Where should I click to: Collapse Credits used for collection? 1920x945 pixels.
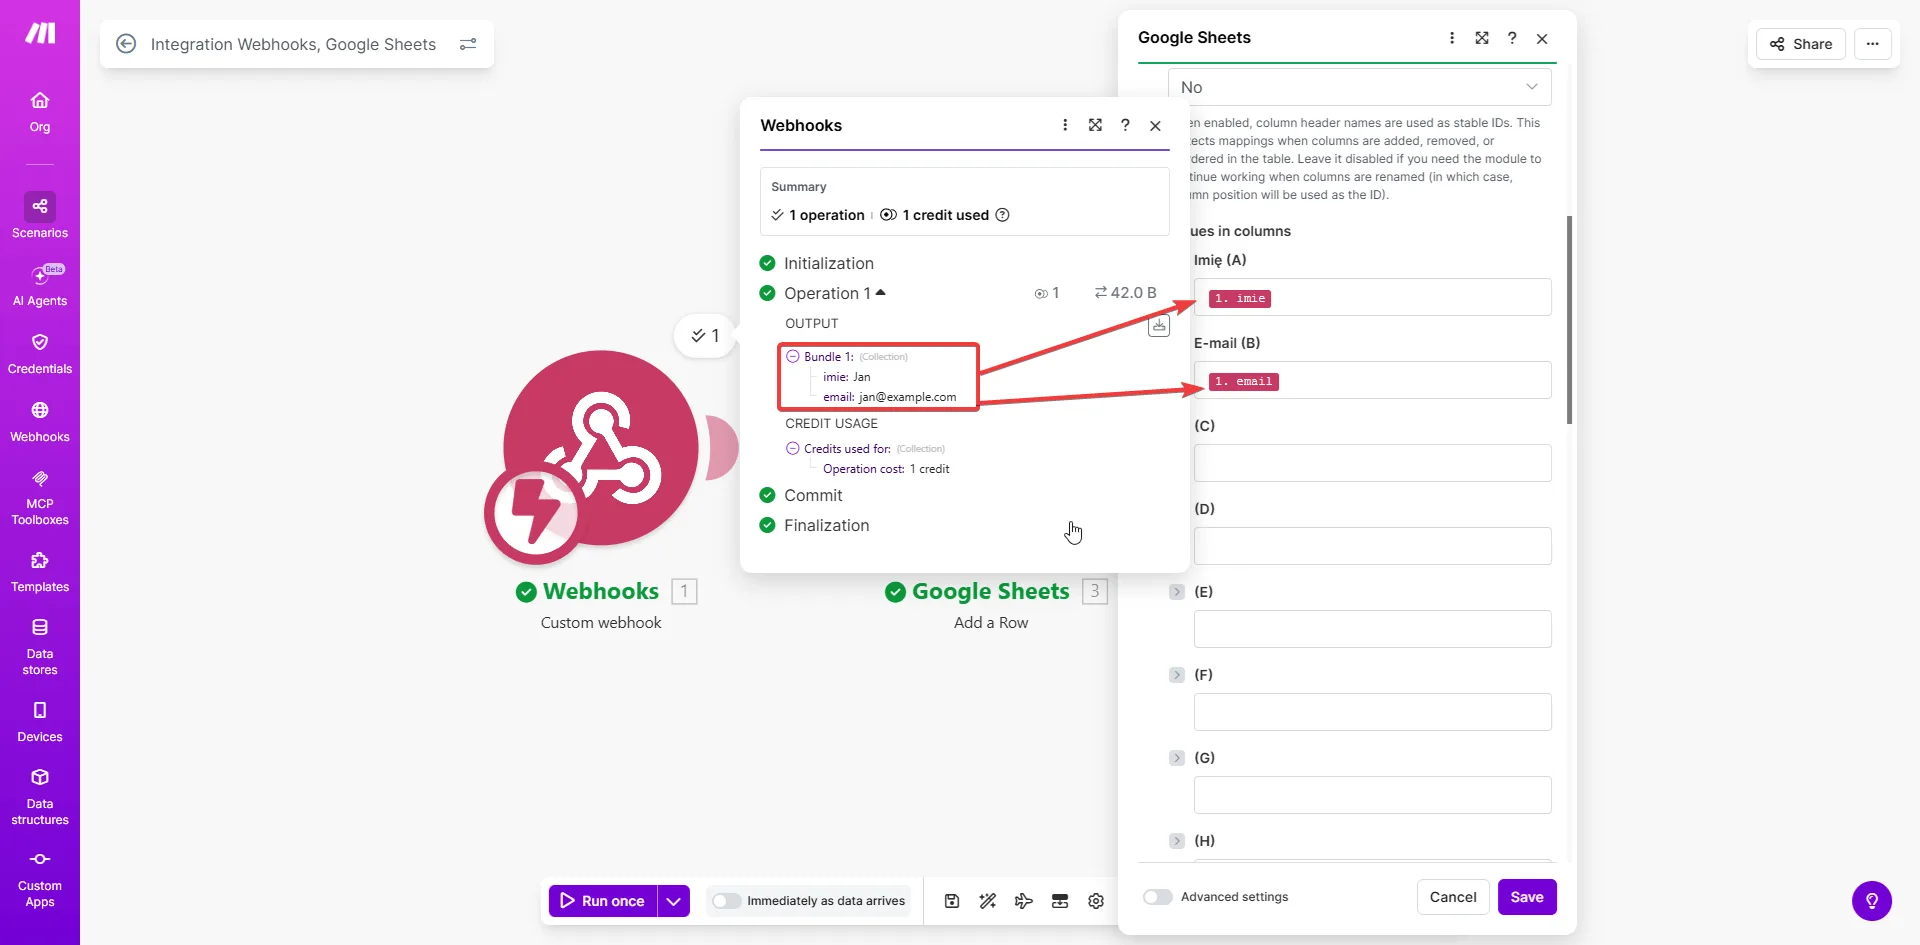793,448
